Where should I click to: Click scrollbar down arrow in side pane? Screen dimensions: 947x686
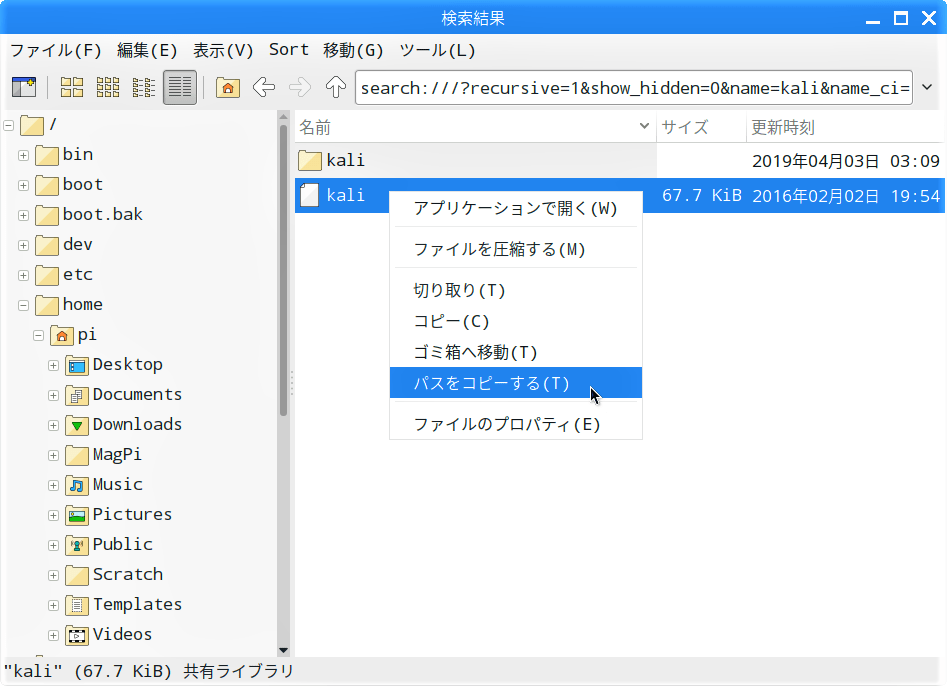click(283, 650)
